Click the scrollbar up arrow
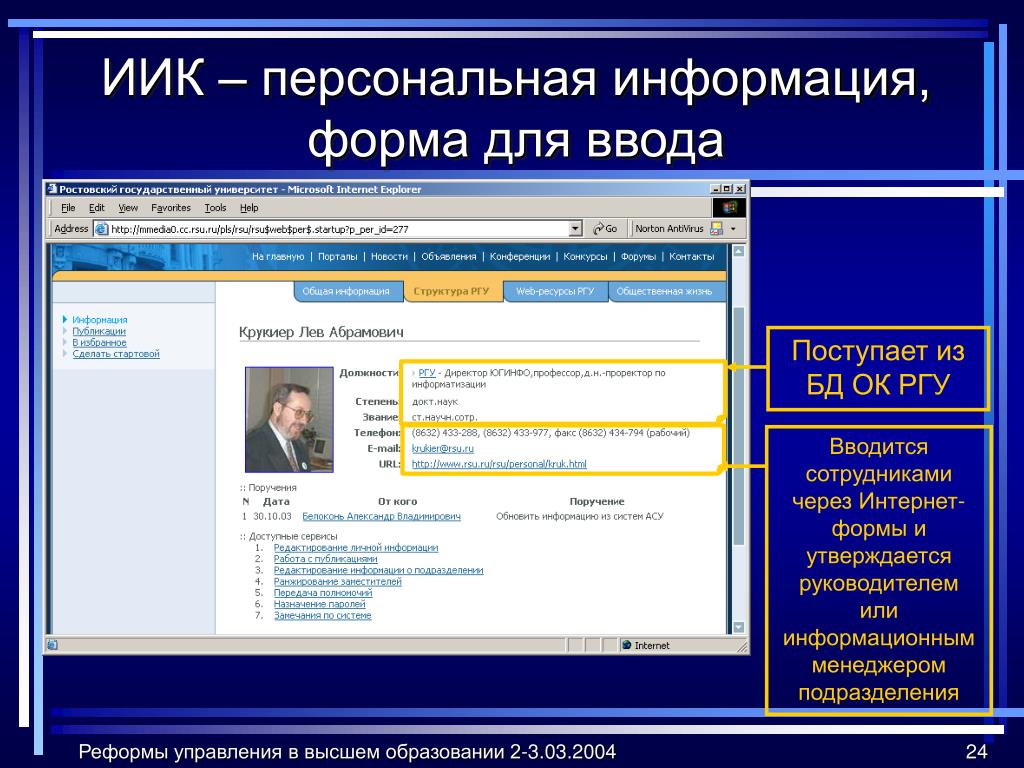Image resolution: width=1024 pixels, height=768 pixels. (x=739, y=251)
